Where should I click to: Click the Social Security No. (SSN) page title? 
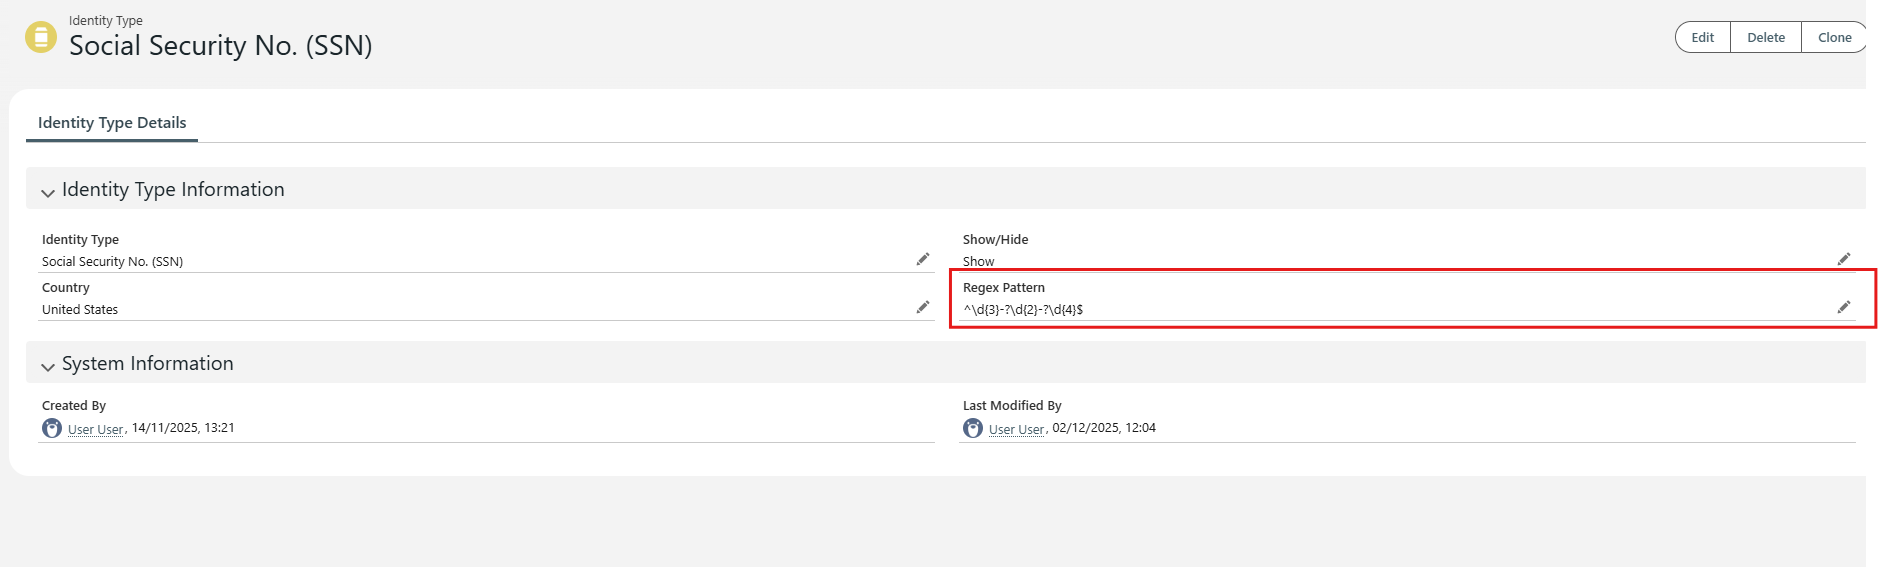point(220,46)
